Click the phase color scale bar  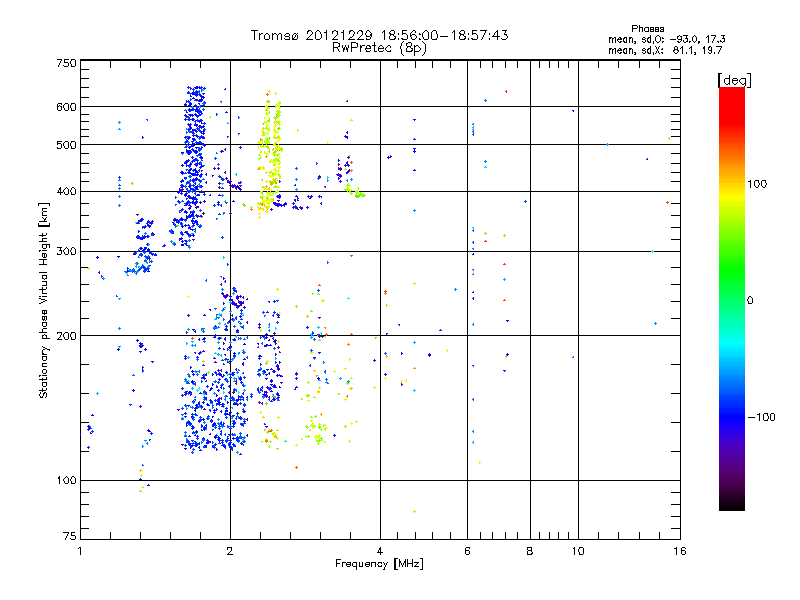(732, 298)
